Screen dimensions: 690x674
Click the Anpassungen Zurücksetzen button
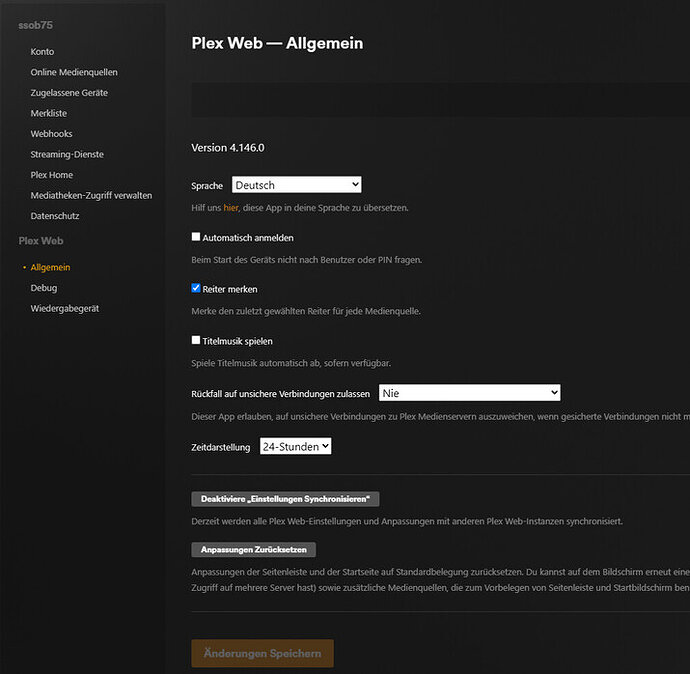[253, 549]
